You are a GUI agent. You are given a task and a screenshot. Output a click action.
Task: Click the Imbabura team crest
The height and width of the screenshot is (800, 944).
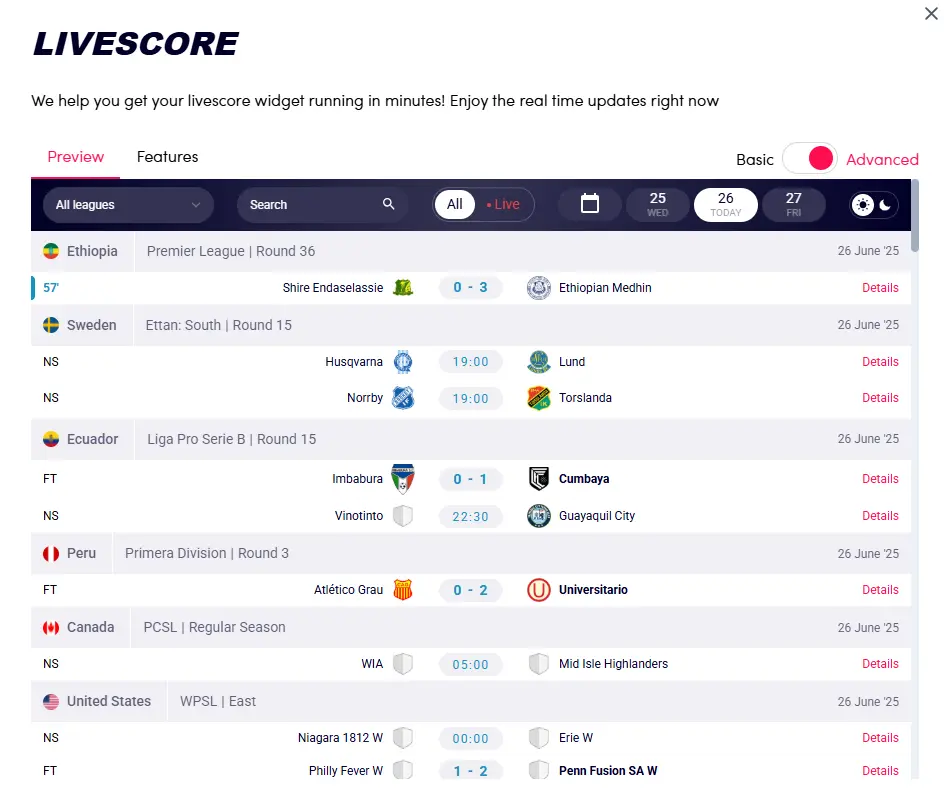403,479
